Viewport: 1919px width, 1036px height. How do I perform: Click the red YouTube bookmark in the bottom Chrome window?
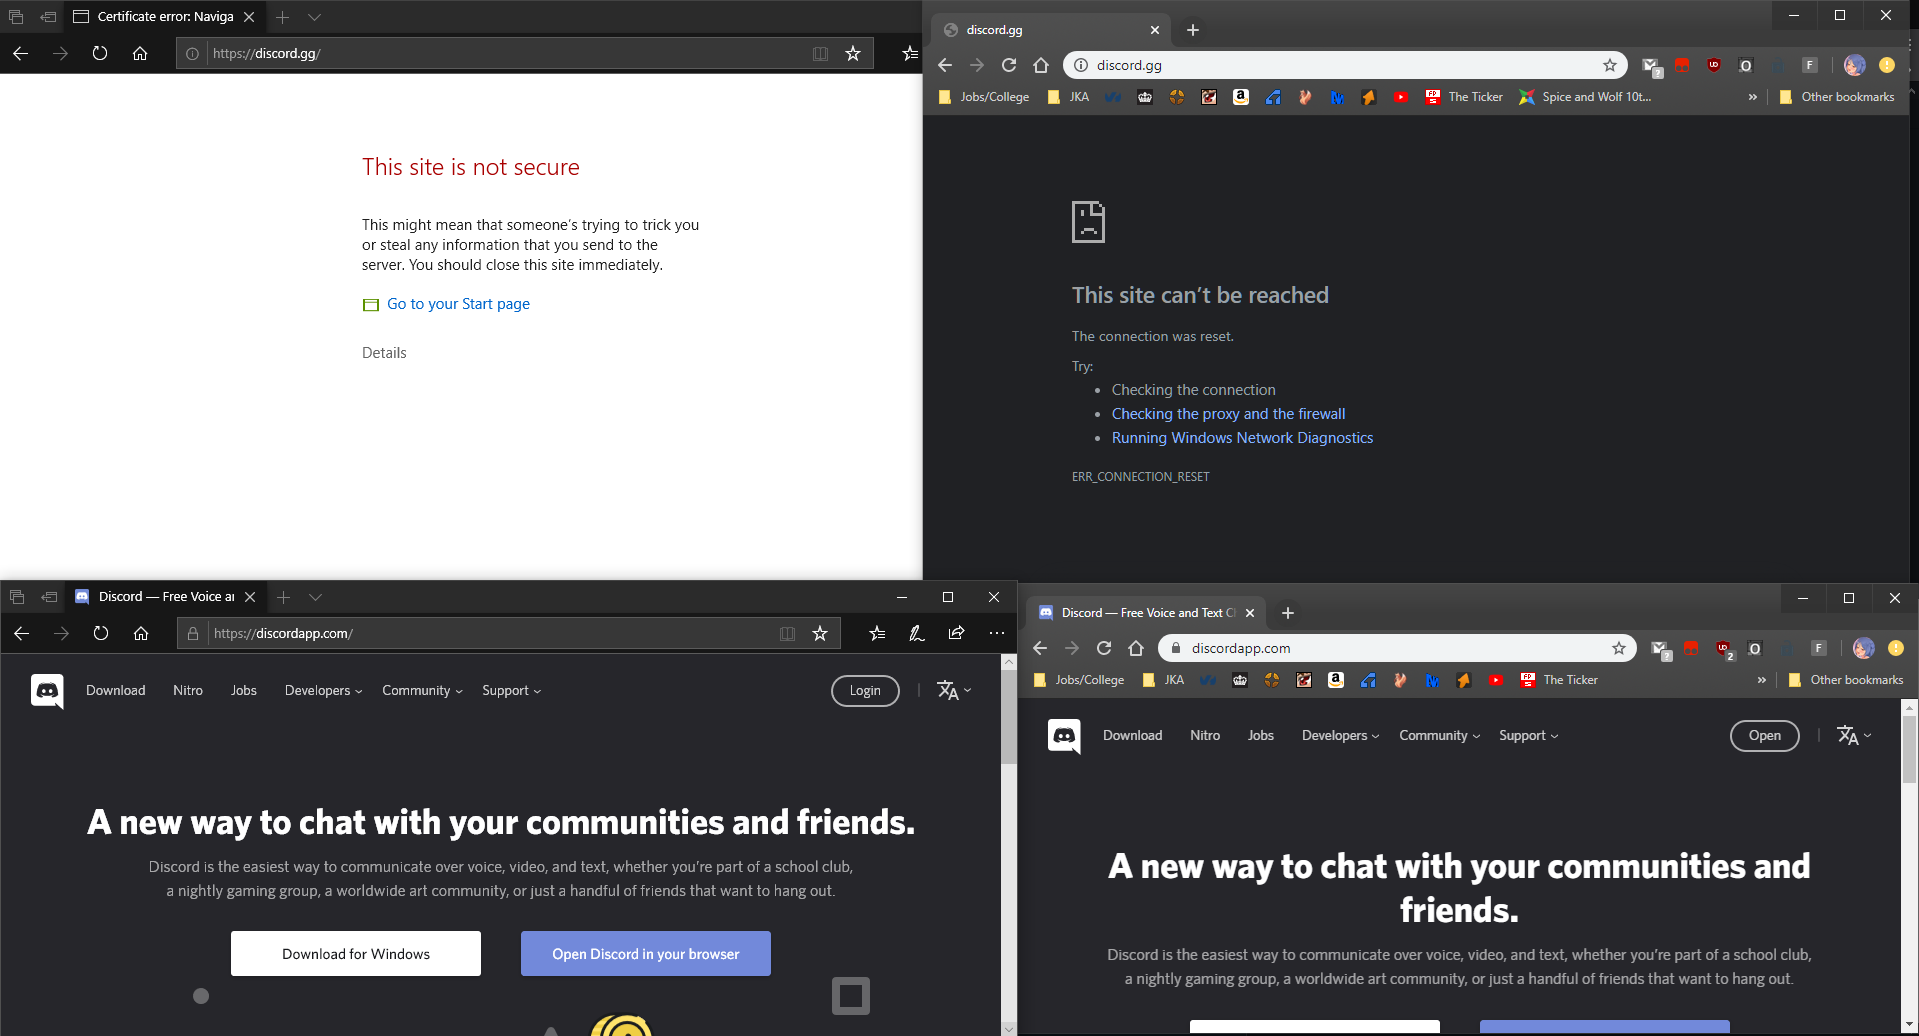pyautogui.click(x=1496, y=680)
